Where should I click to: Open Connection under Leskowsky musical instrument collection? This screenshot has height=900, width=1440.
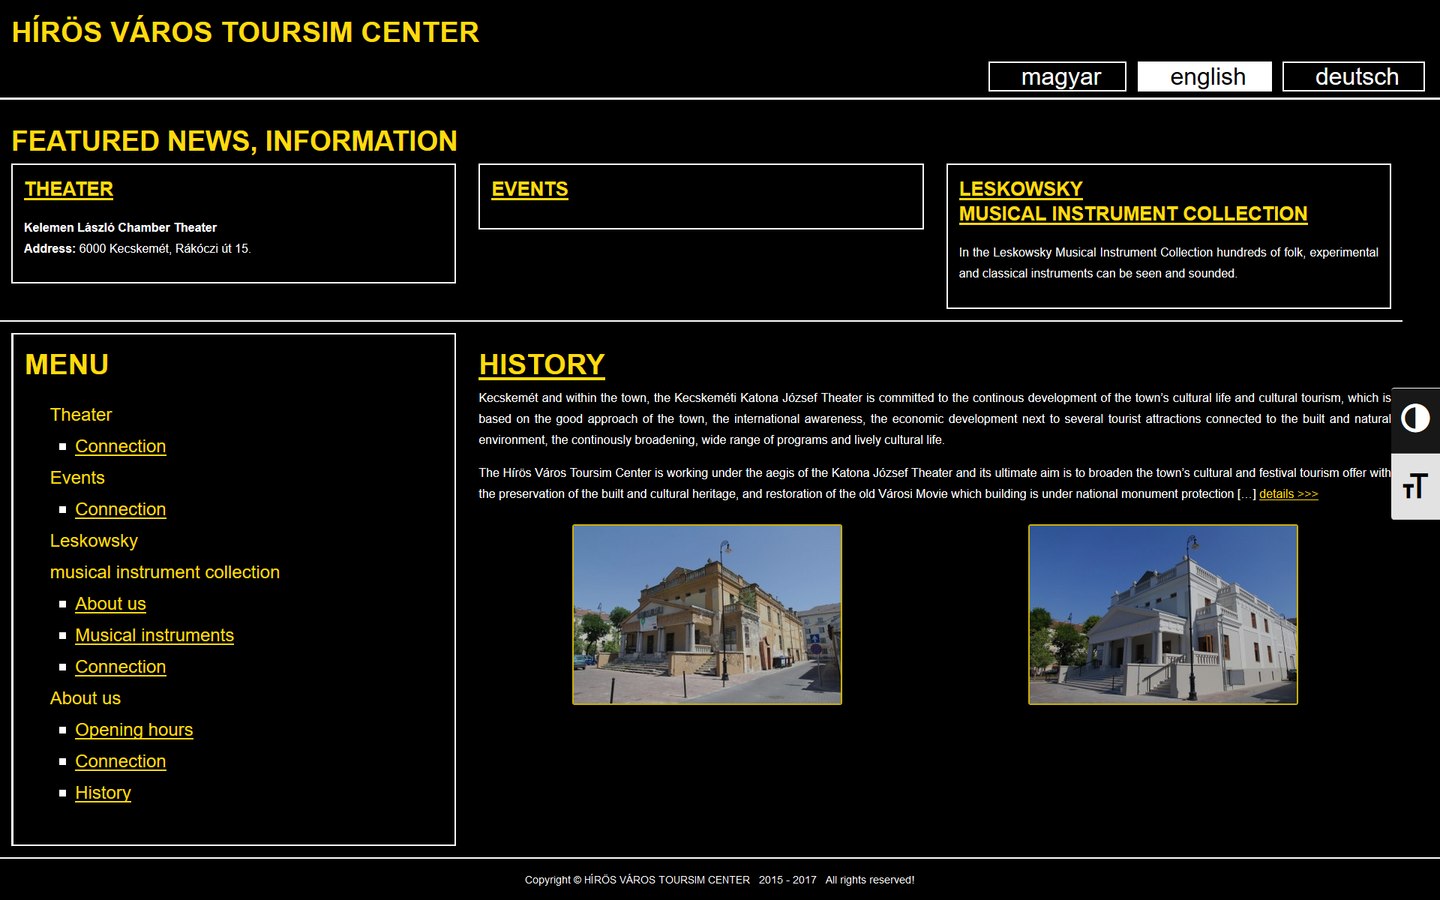pos(120,667)
